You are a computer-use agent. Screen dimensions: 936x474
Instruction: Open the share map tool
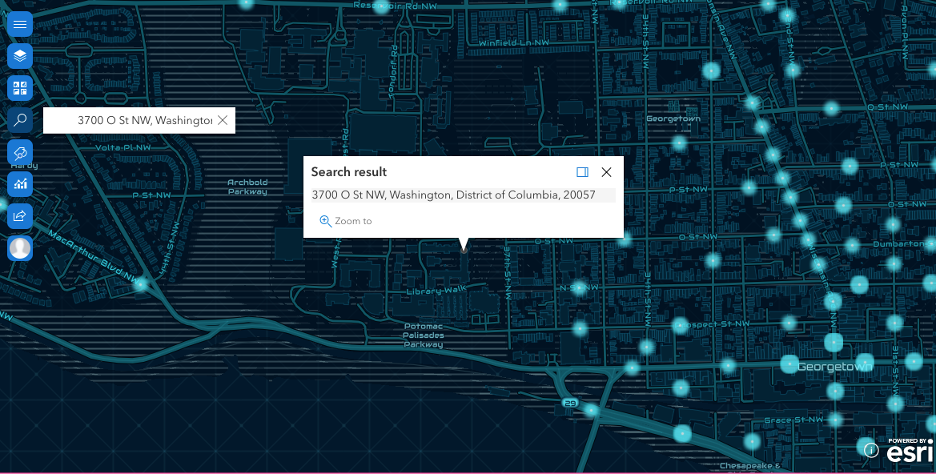point(20,216)
